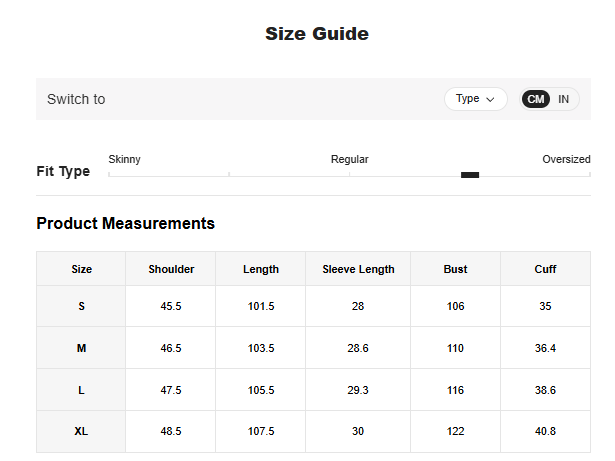Select the size M row label
This screenshot has width=615, height=461.
[x=81, y=348]
